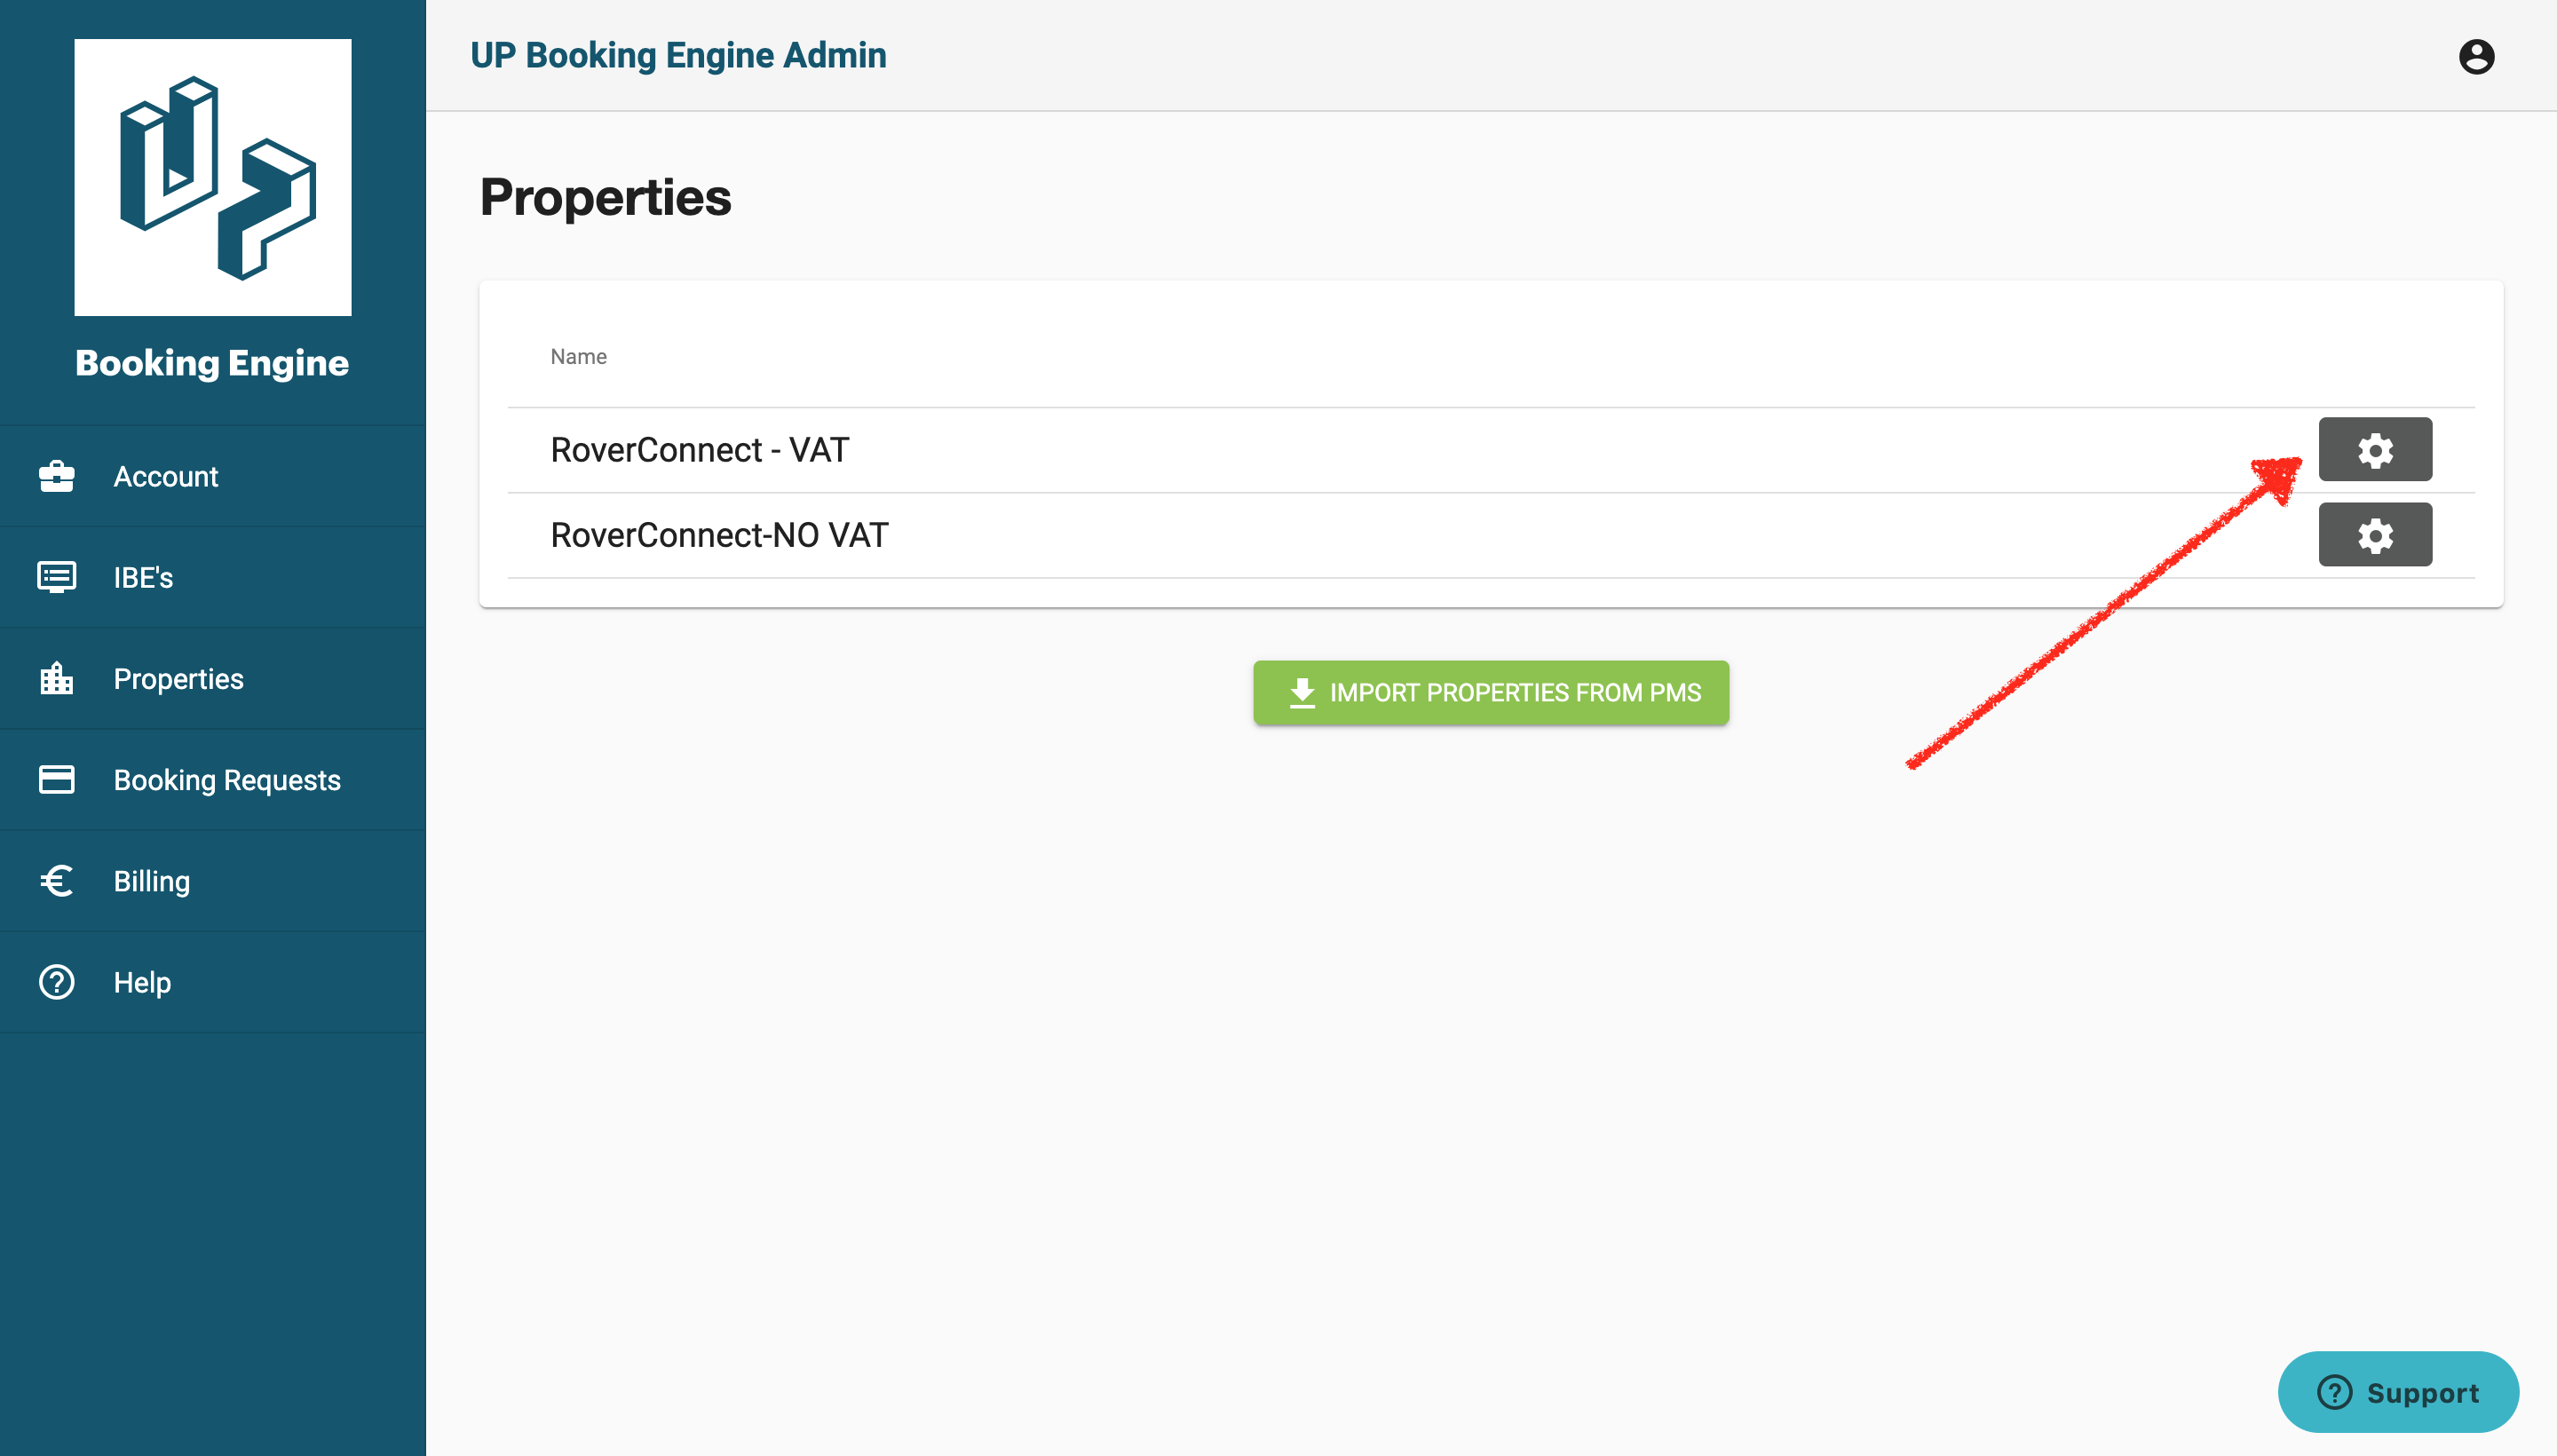Click the IBE's monitor icon
Screen dimensions: 2557x1456
57,577
